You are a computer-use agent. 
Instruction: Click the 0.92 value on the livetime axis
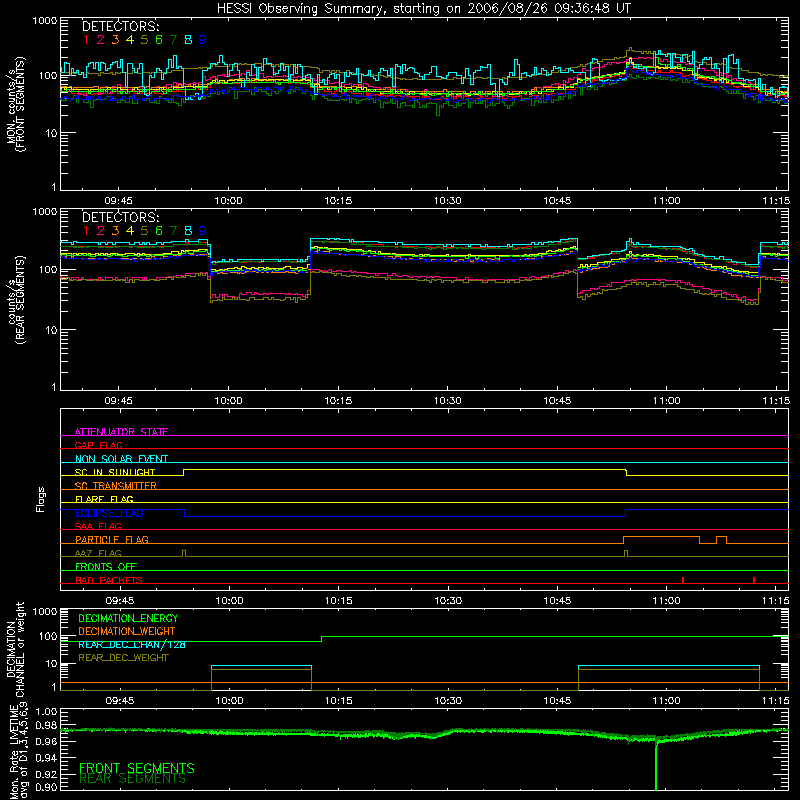coord(46,774)
